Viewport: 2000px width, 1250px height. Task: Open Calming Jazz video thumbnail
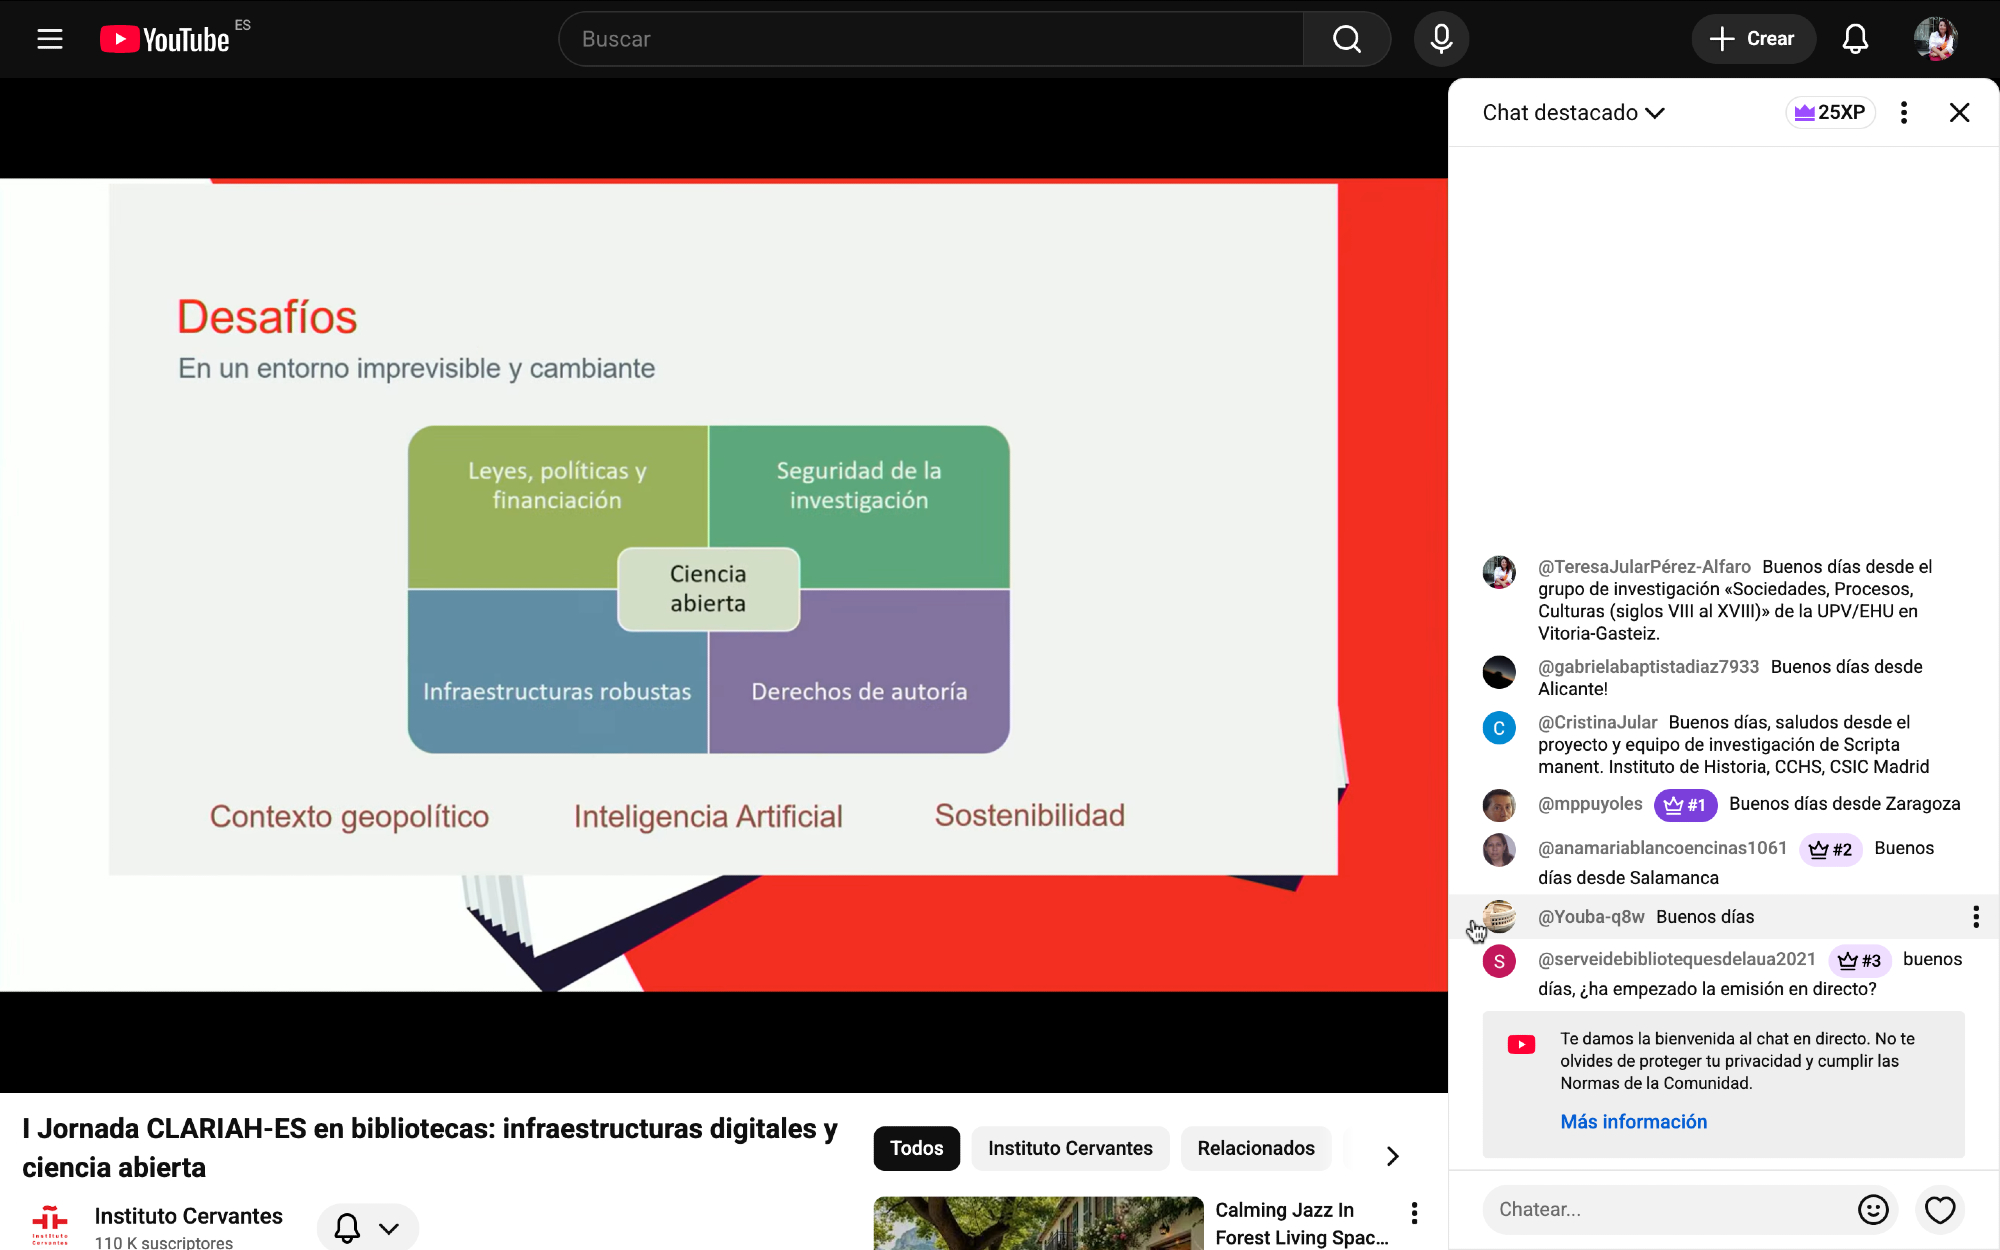tap(1038, 1223)
